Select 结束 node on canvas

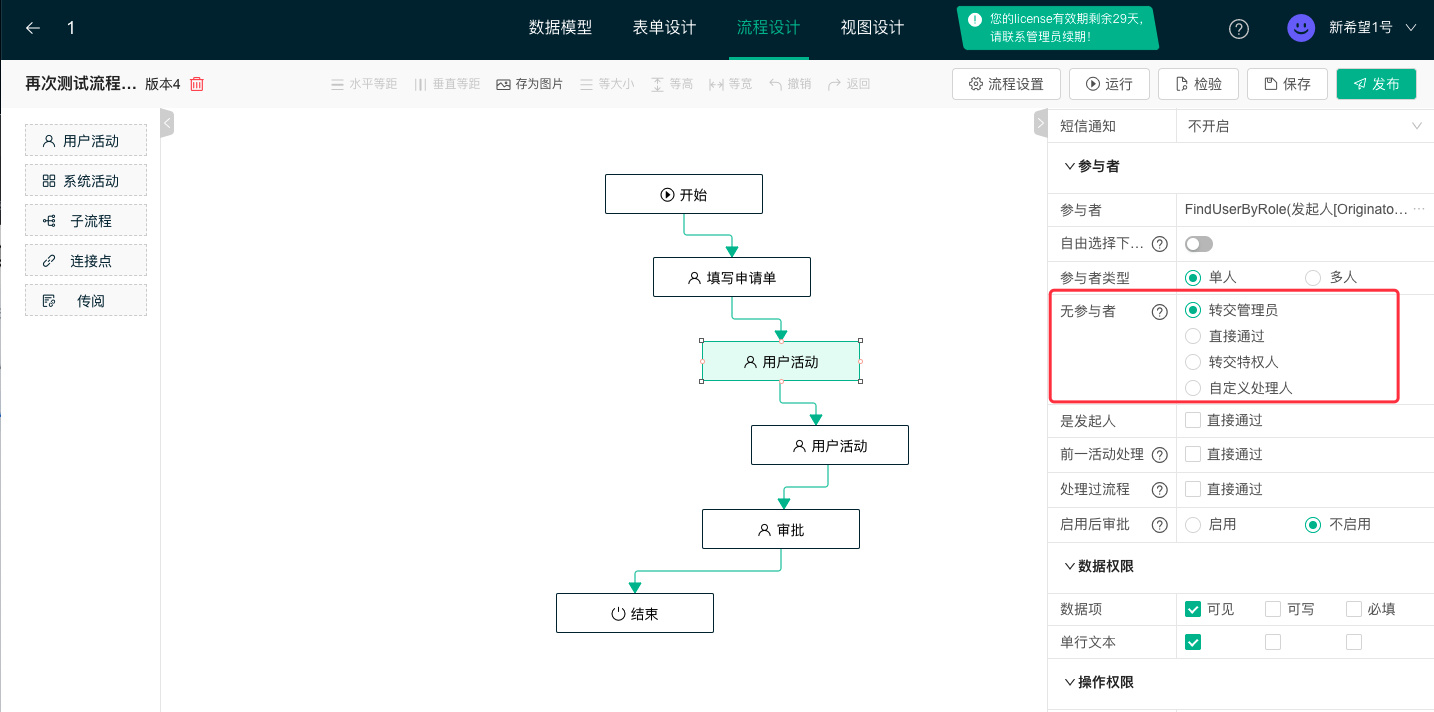tap(635, 613)
